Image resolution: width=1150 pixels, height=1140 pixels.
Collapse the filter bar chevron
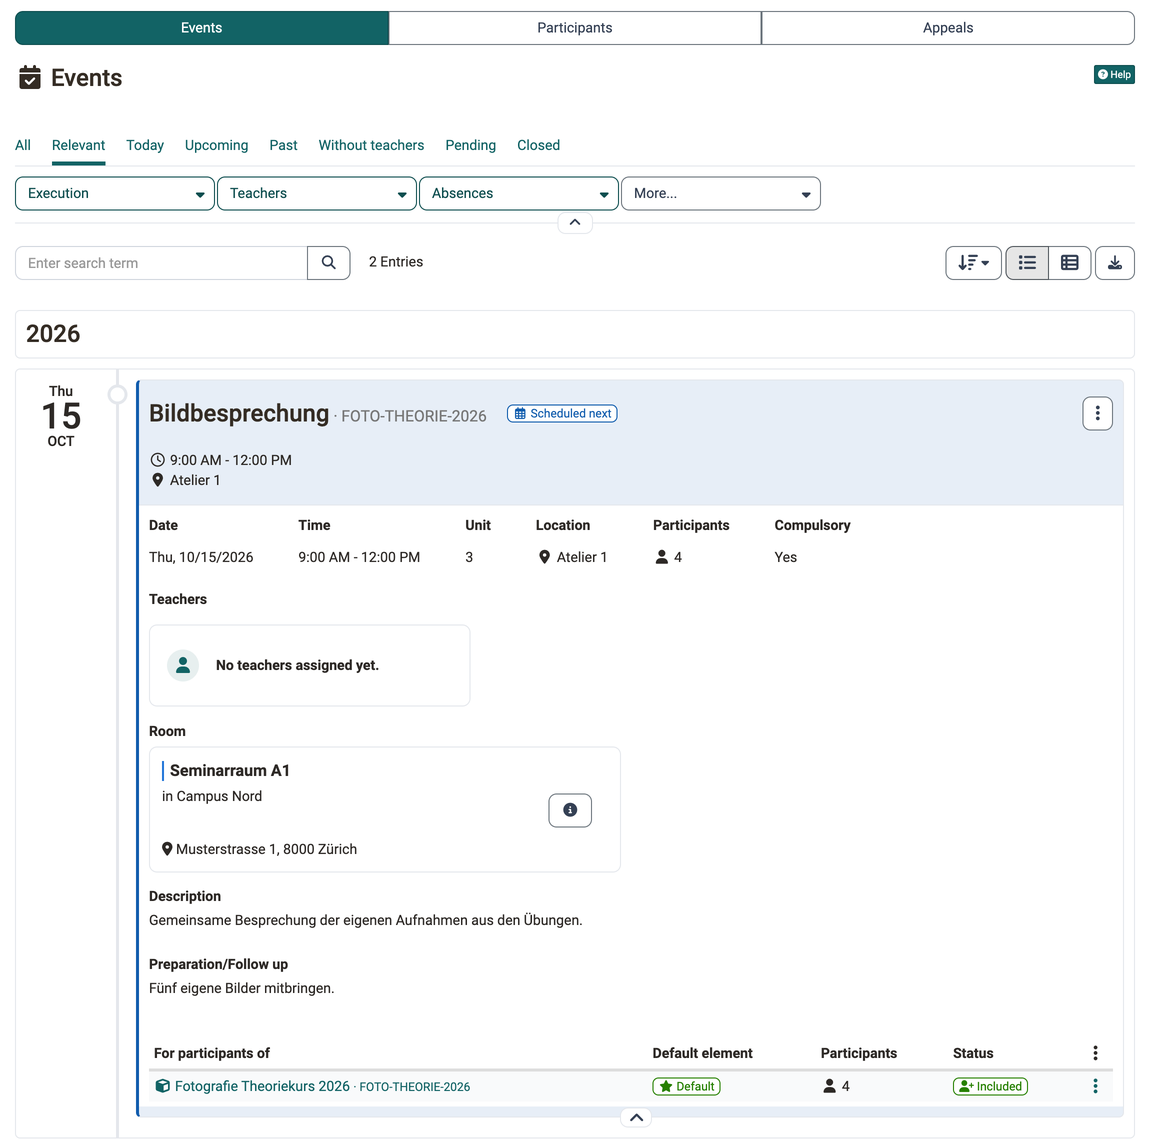coord(575,222)
